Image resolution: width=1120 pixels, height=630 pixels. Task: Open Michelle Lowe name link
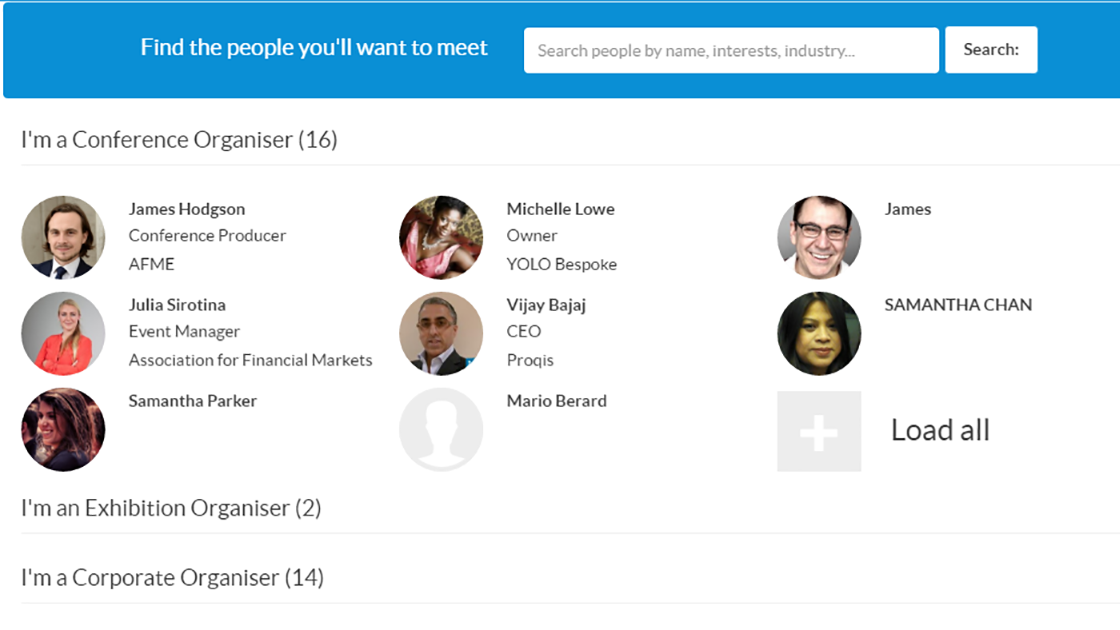(x=560, y=209)
